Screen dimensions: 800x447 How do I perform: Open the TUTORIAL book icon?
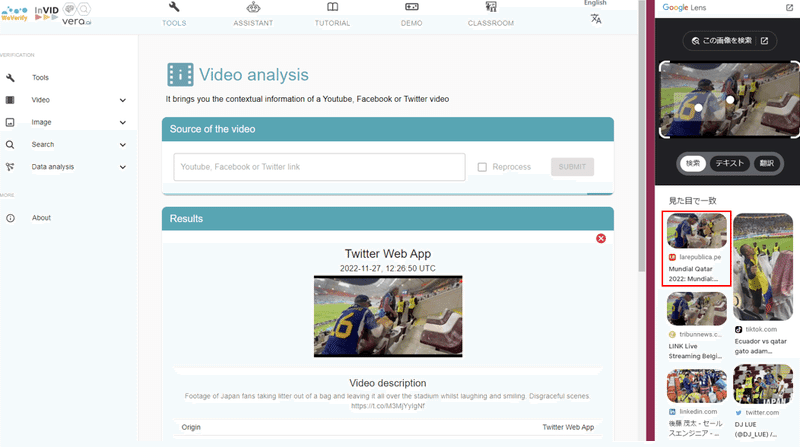coord(332,7)
